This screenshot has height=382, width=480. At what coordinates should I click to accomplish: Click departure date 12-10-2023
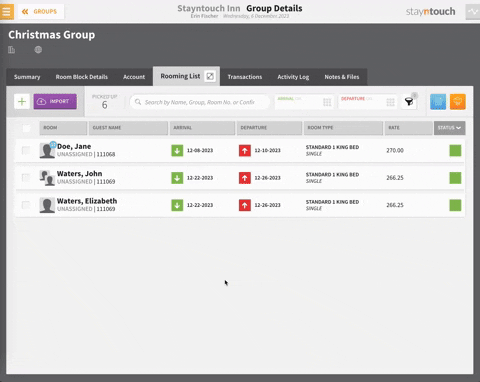pyautogui.click(x=268, y=151)
